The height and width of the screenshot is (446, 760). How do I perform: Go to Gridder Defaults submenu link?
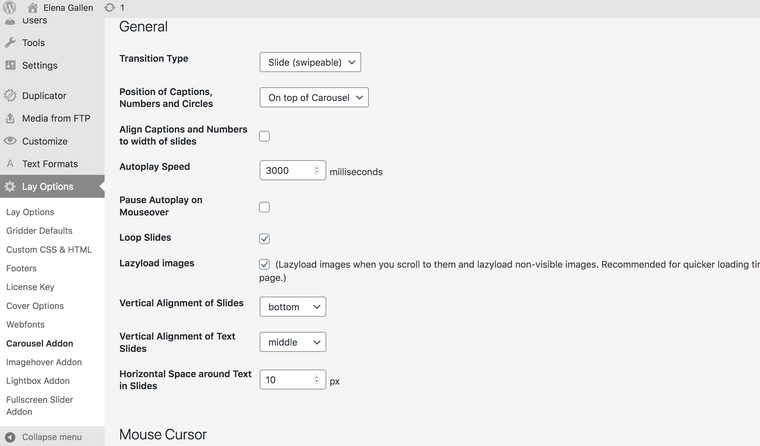39,231
